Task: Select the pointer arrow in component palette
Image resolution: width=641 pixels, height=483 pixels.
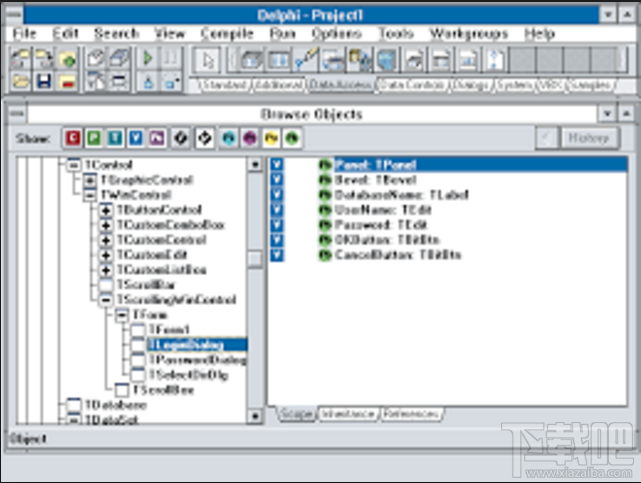Action: coord(208,60)
